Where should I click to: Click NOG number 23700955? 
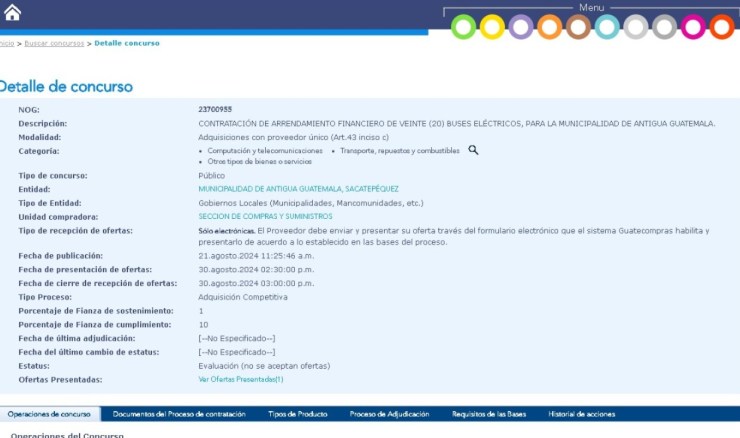(215, 109)
